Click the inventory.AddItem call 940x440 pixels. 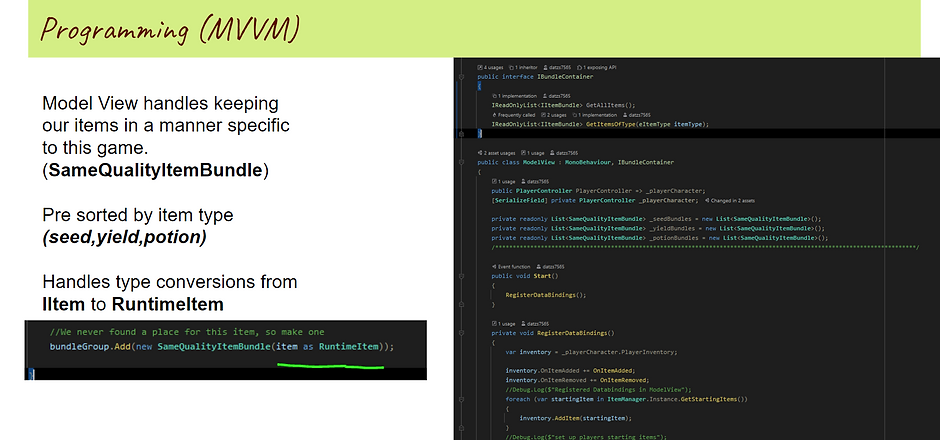click(x=576, y=418)
